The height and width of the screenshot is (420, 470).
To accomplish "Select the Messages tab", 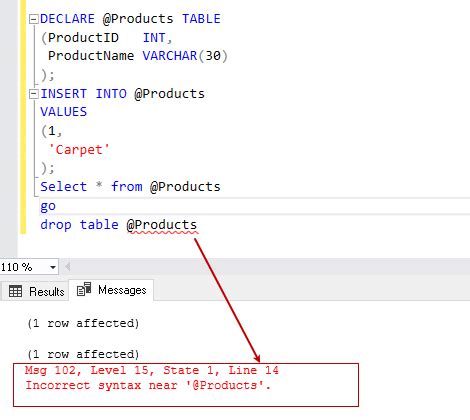I will 111,290.
